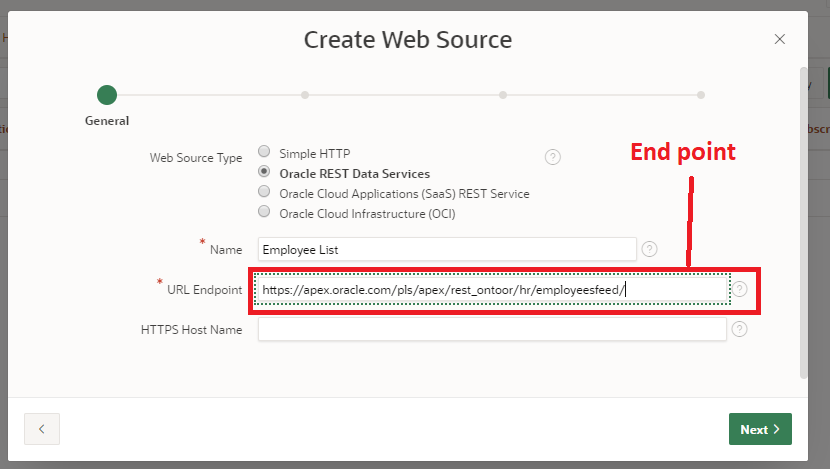
Task: Open help for the Name field
Action: pyautogui.click(x=649, y=249)
